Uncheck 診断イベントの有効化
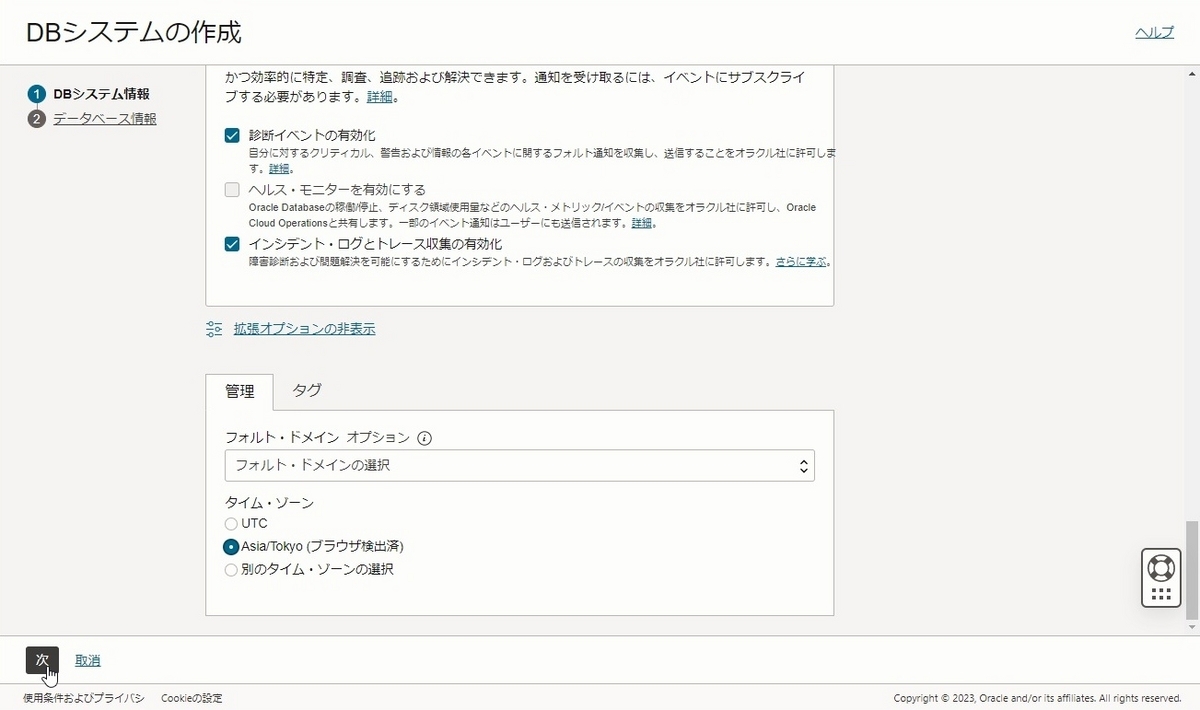The width and height of the screenshot is (1200, 710). tap(231, 134)
